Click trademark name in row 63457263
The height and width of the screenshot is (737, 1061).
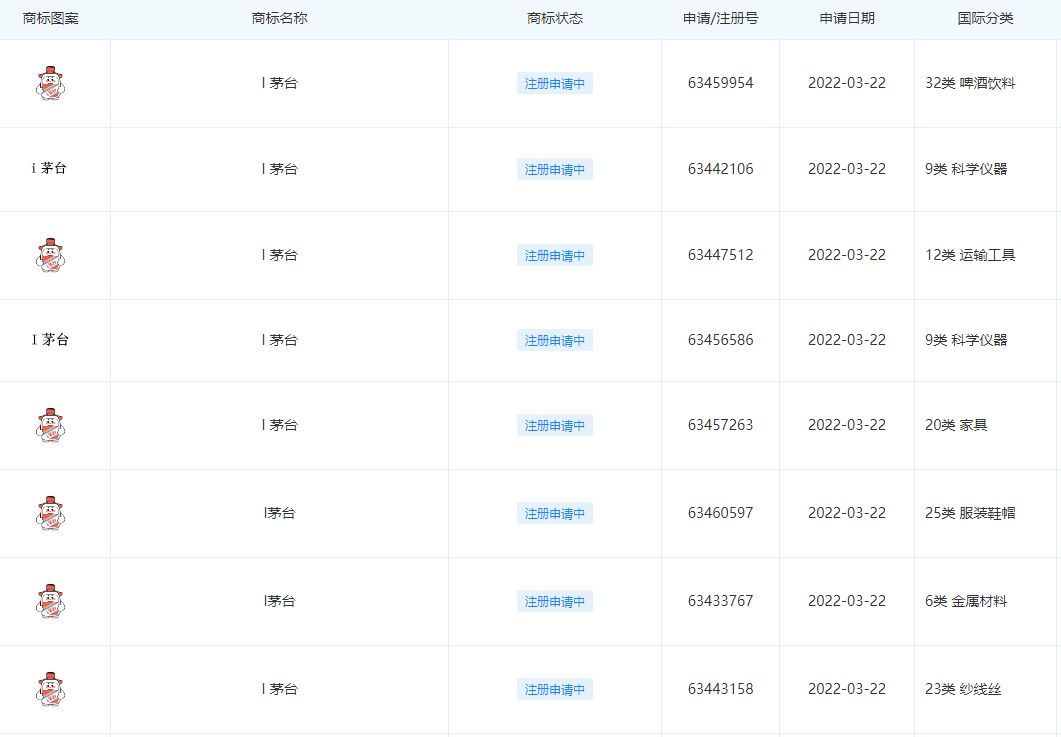[x=279, y=424]
